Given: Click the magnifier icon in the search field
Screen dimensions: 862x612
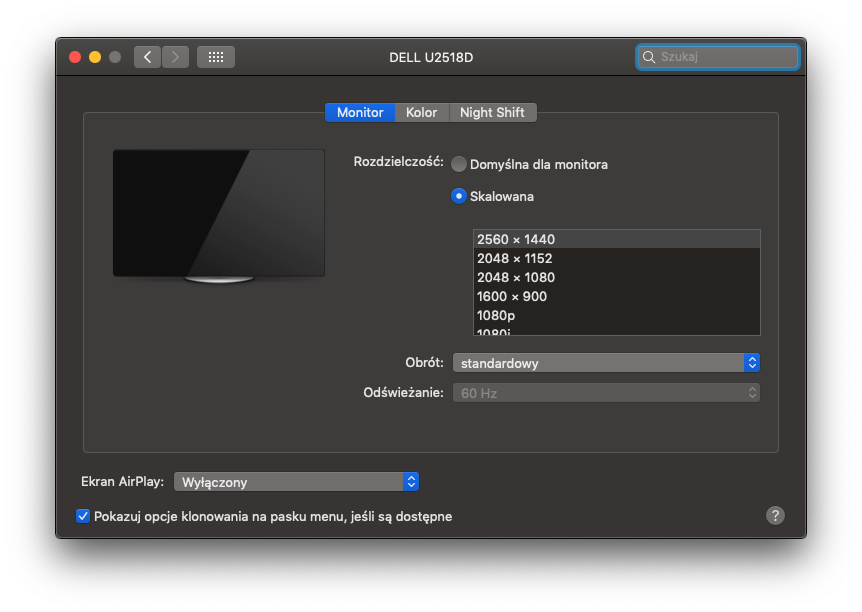Looking at the screenshot, I should click(x=649, y=57).
